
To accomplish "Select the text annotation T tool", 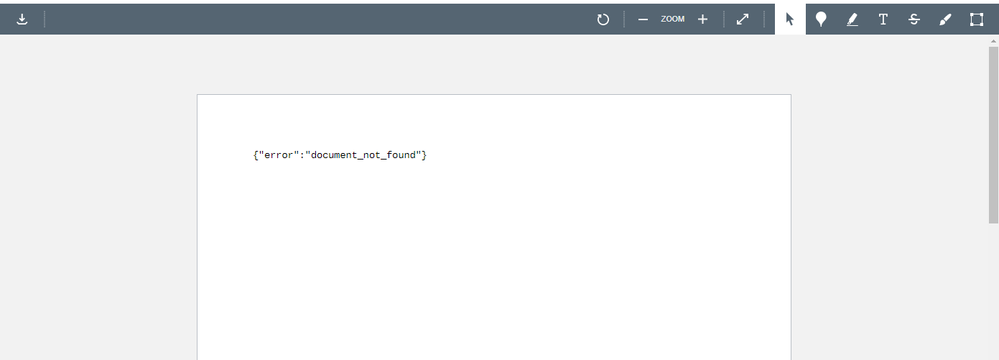I will 883,19.
